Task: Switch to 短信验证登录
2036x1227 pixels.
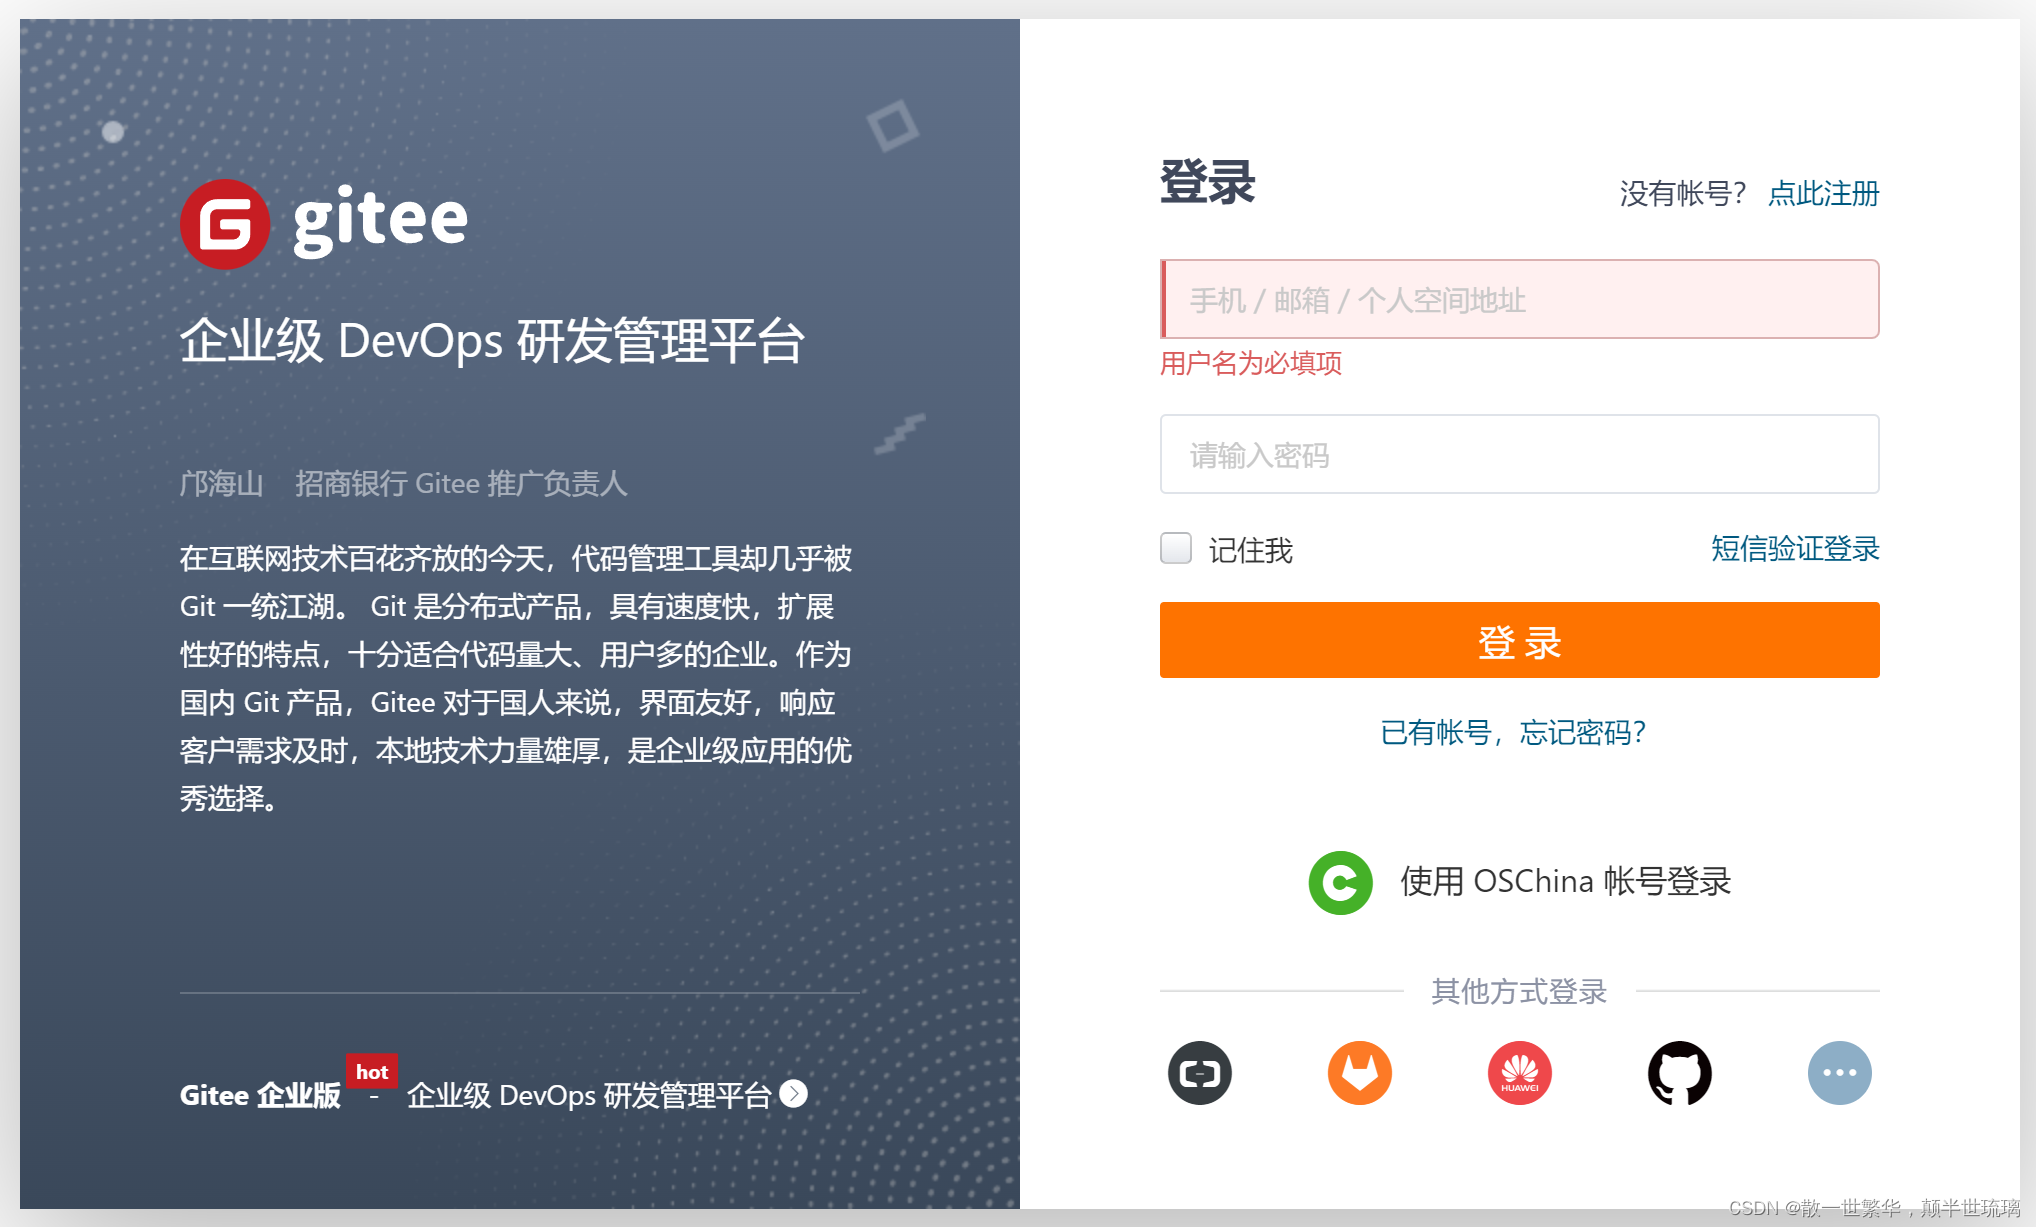Action: point(1795,548)
